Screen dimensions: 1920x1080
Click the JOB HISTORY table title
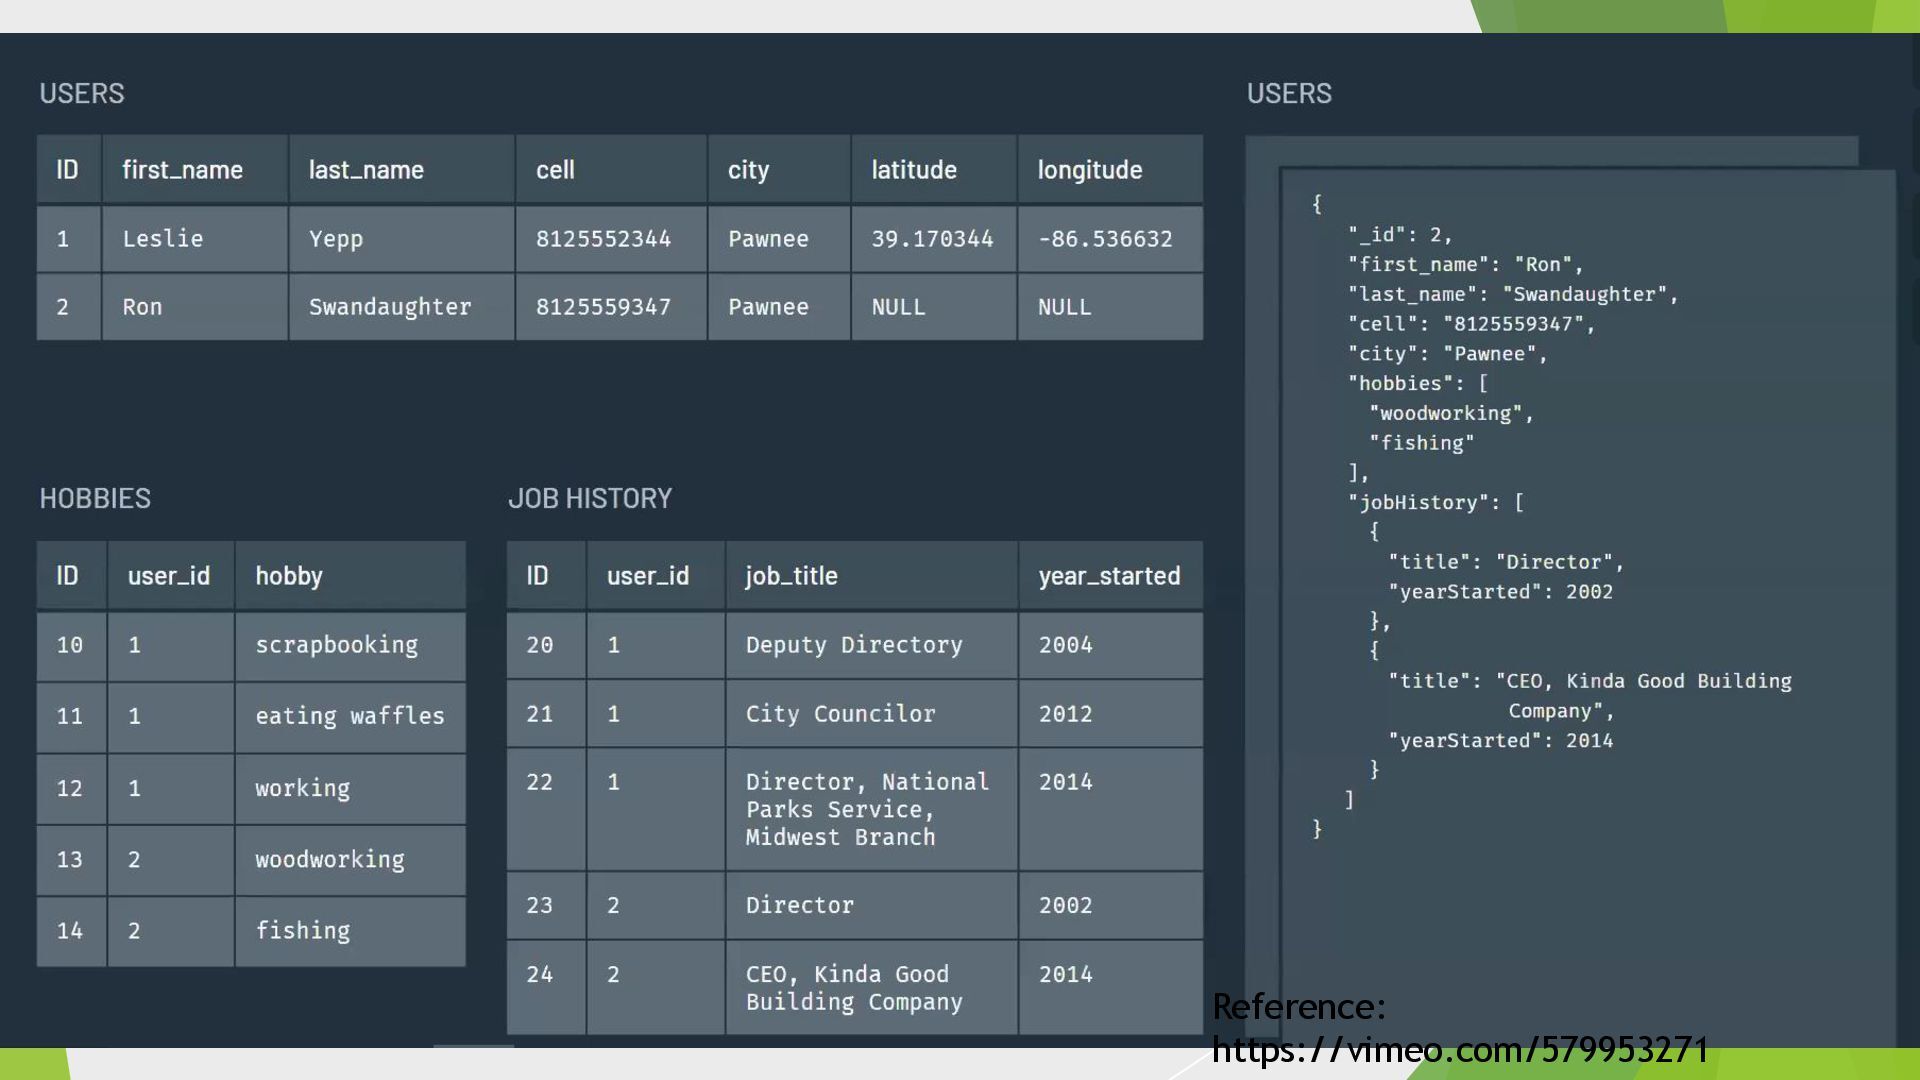click(590, 498)
